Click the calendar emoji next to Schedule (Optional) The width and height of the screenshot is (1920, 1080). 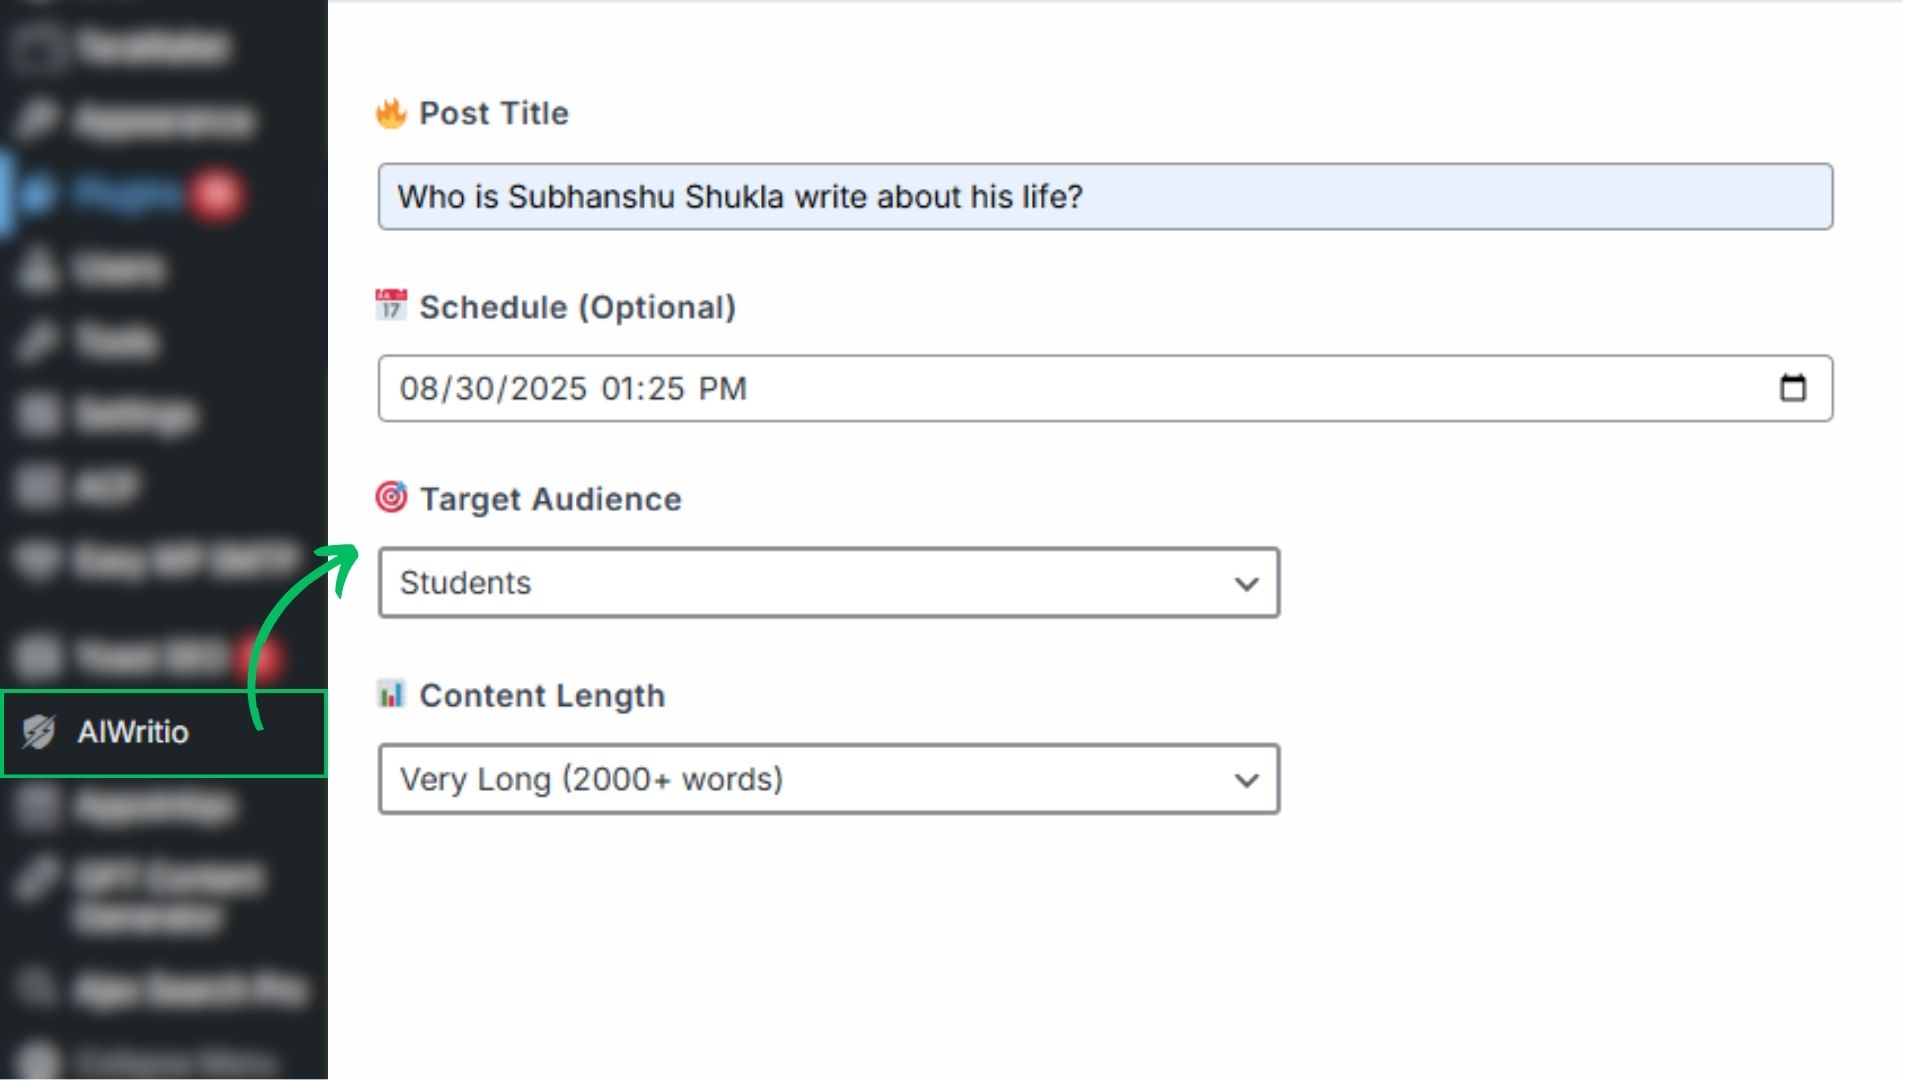390,307
